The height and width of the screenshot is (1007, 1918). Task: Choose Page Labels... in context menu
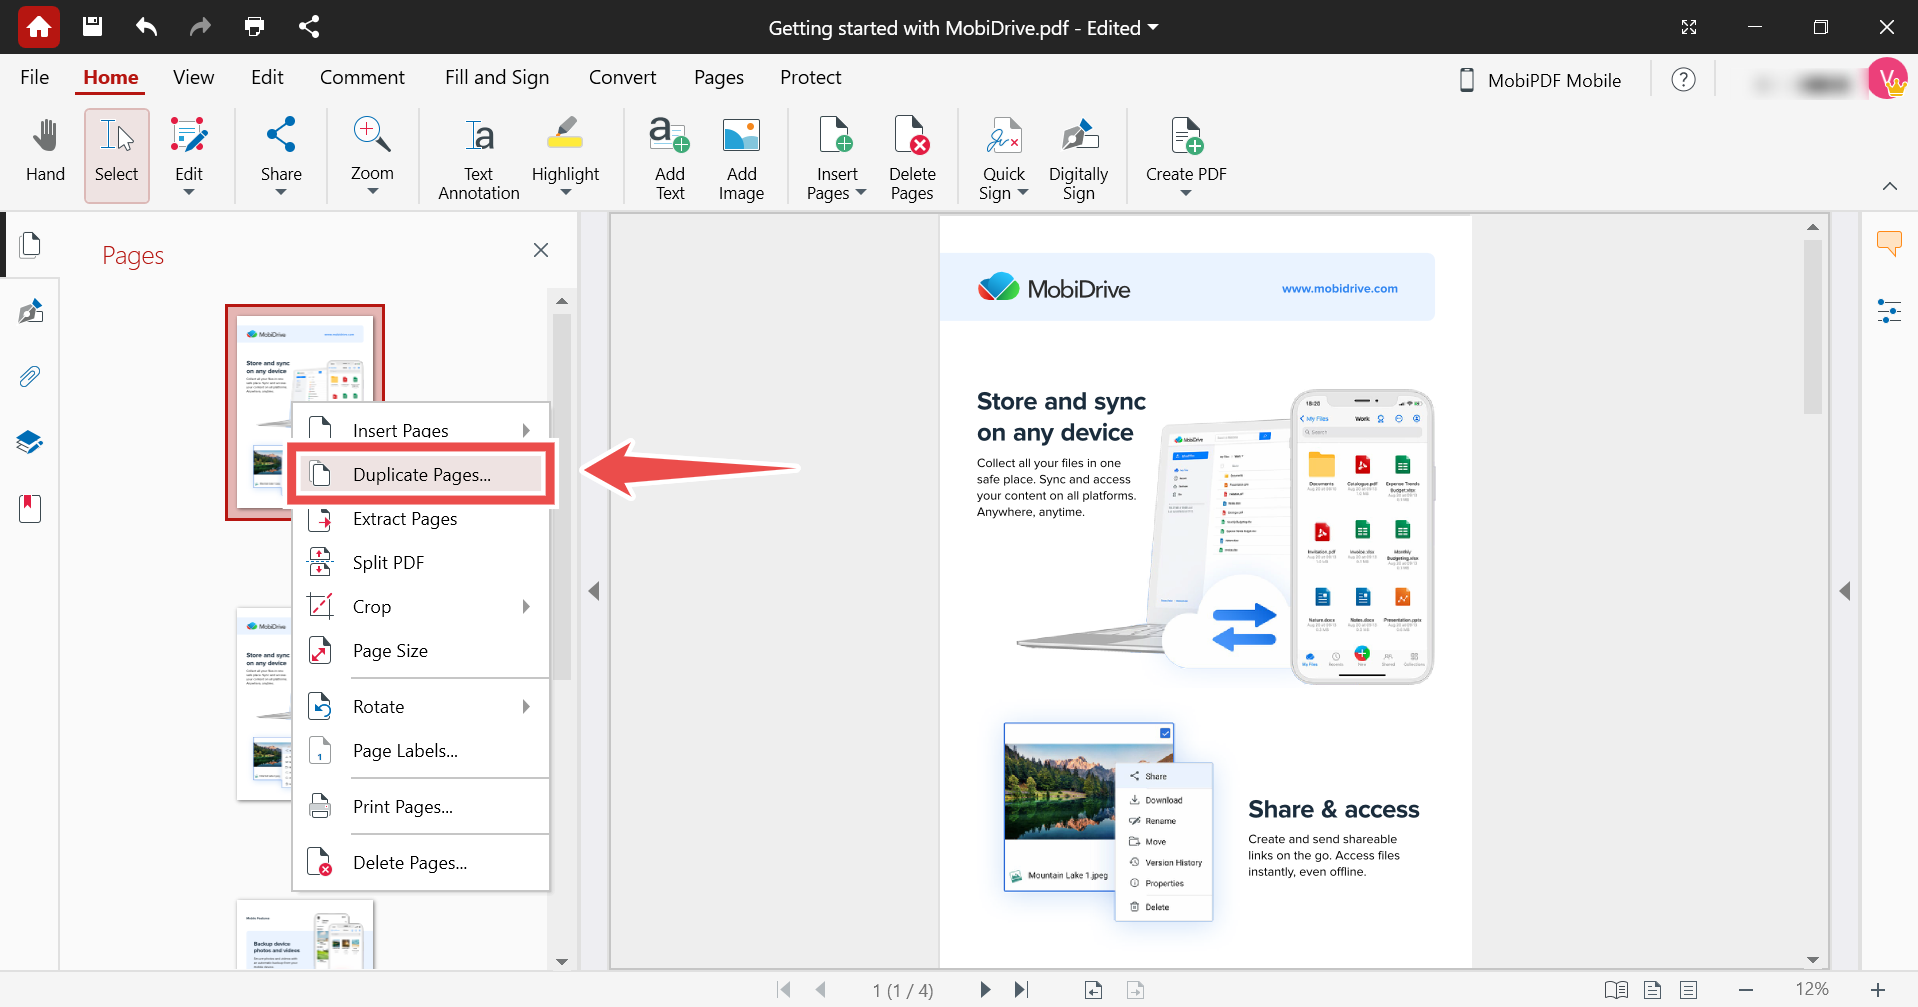(421, 751)
